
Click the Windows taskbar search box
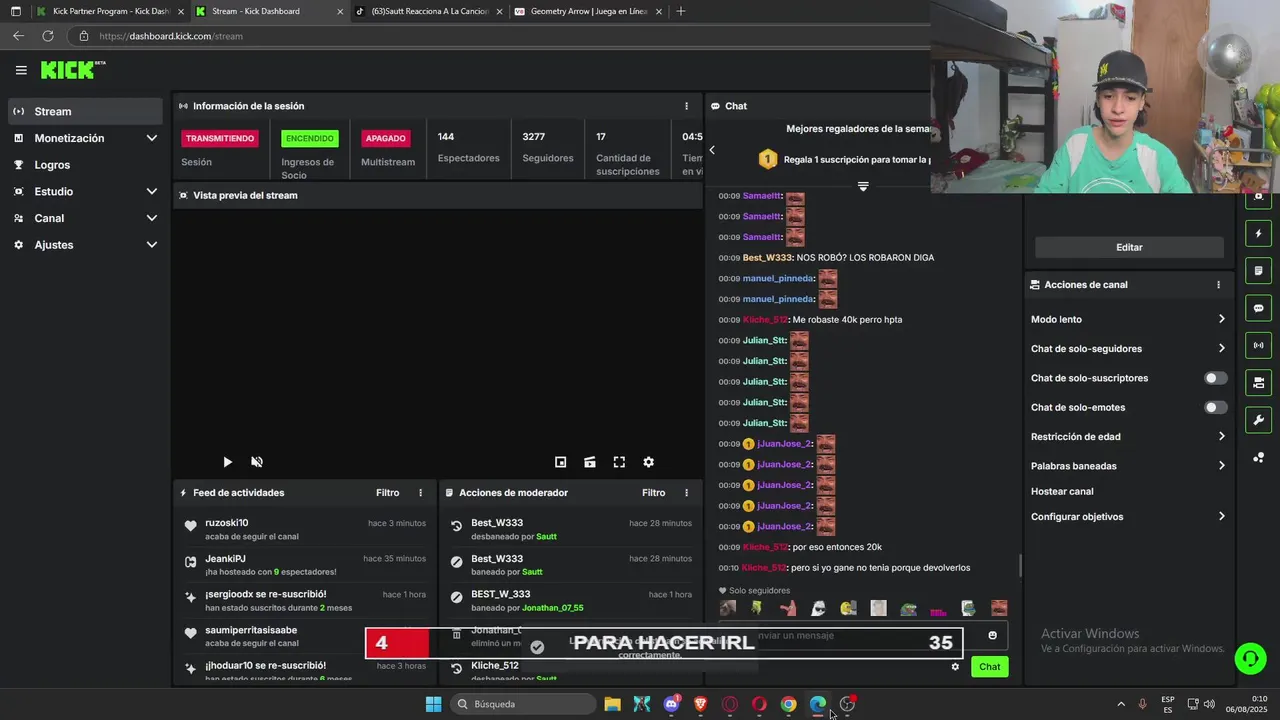(x=525, y=704)
